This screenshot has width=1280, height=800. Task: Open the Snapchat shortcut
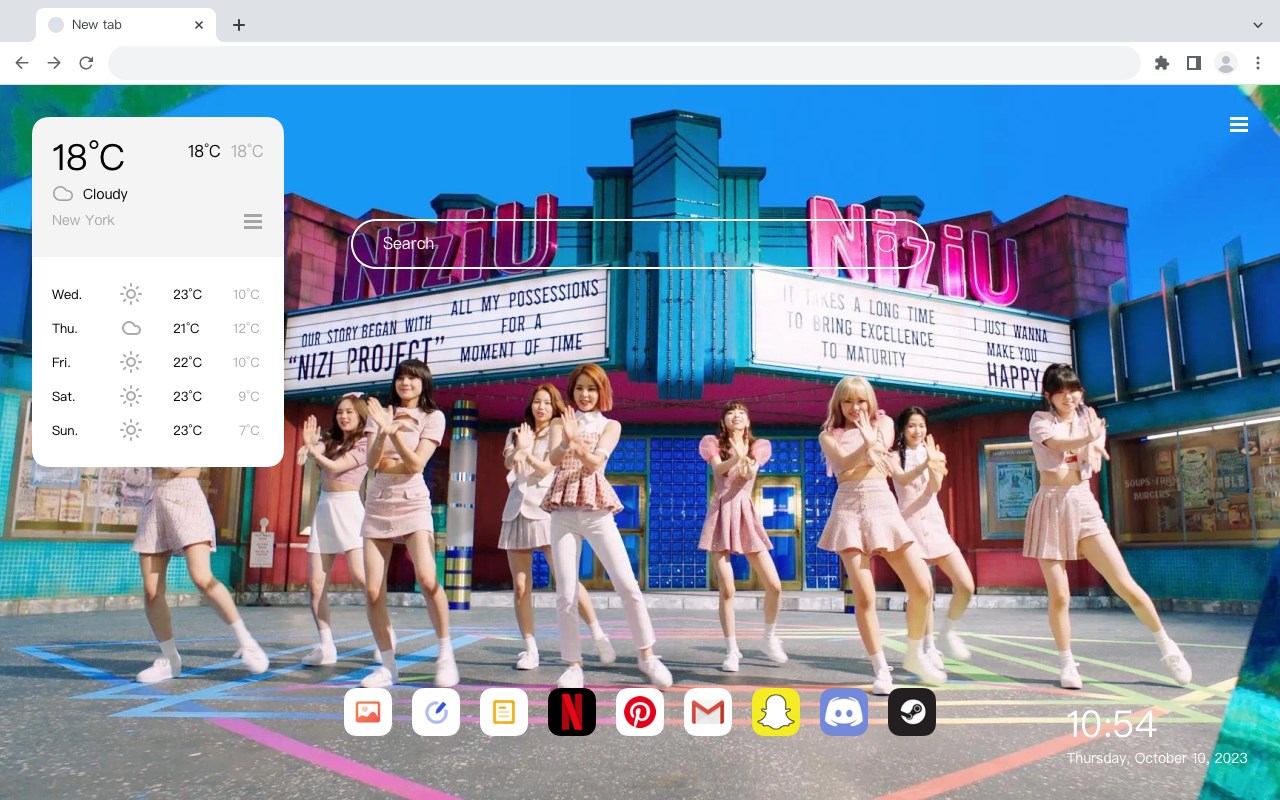tap(776, 712)
